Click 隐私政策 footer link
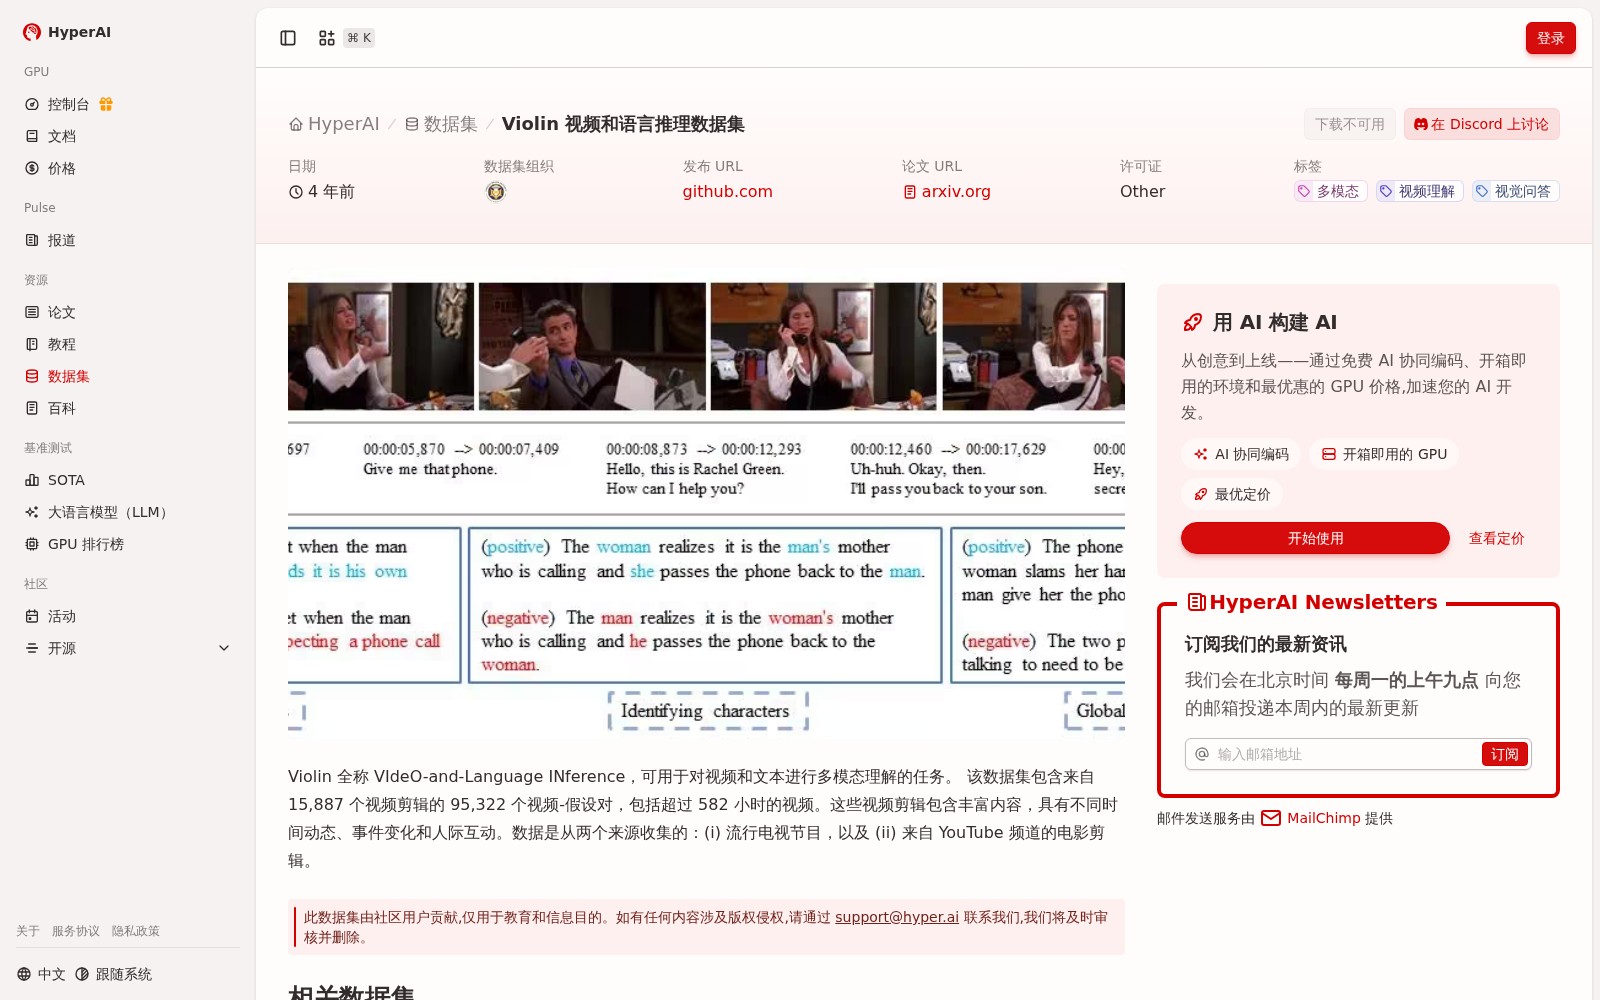 click(x=136, y=931)
